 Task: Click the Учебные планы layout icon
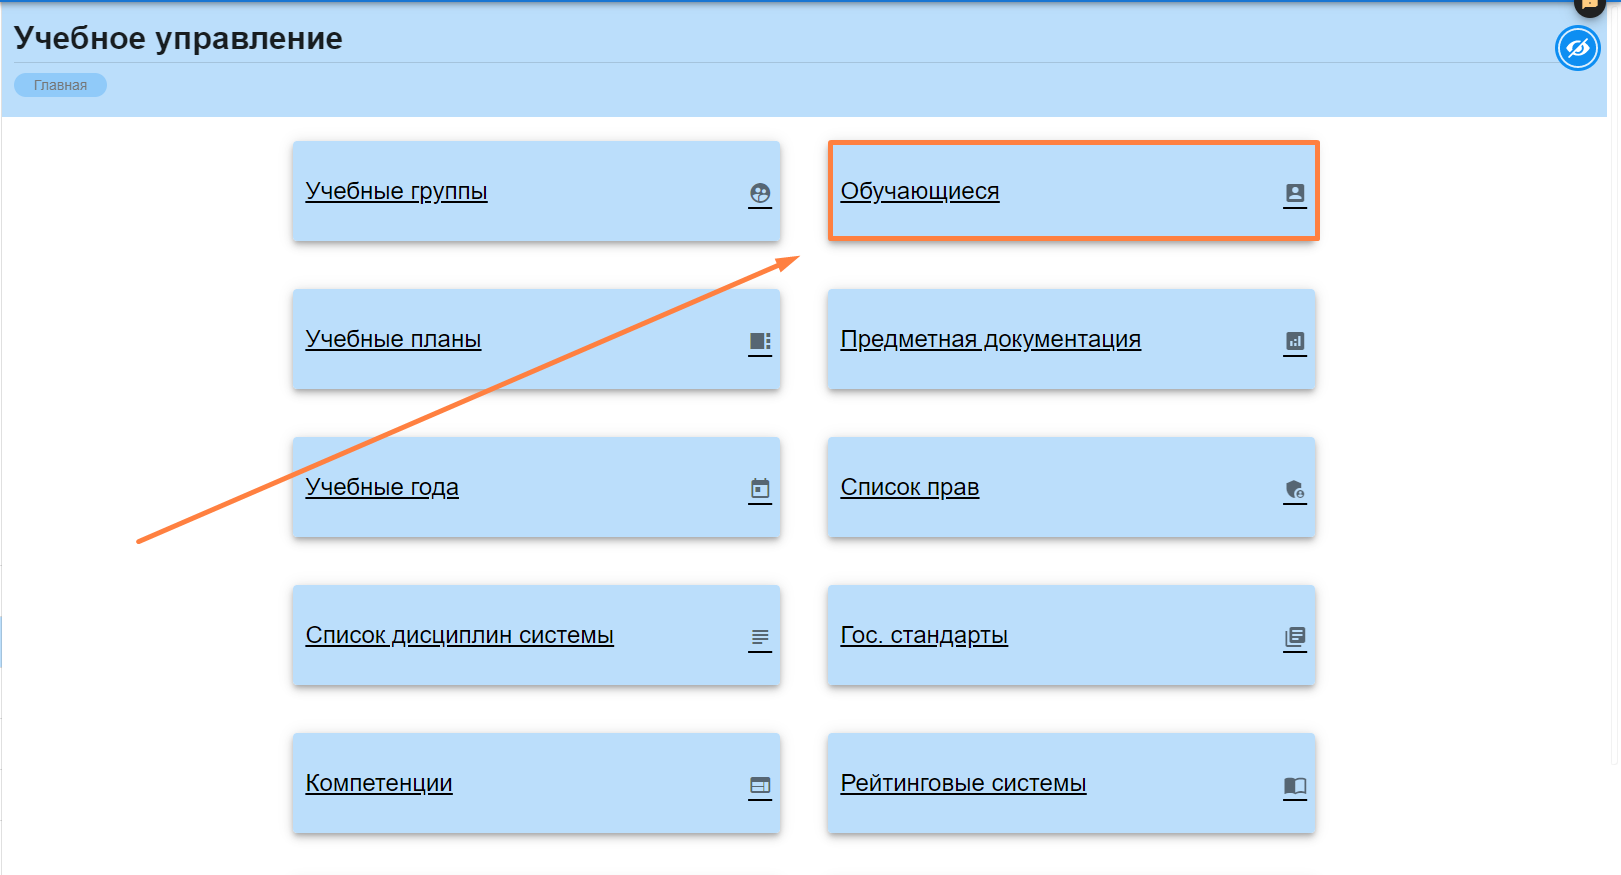(x=760, y=341)
